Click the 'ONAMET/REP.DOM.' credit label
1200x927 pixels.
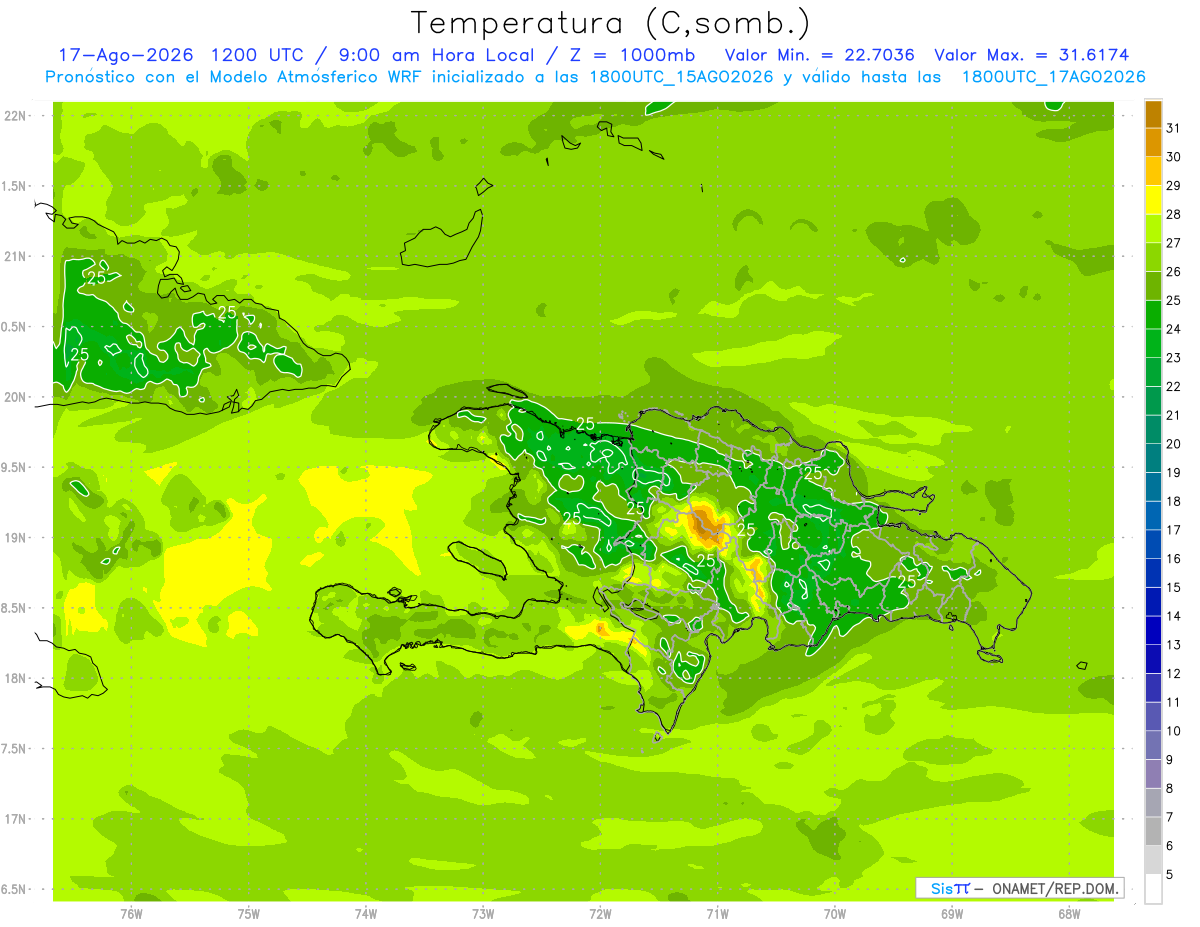1055,888
